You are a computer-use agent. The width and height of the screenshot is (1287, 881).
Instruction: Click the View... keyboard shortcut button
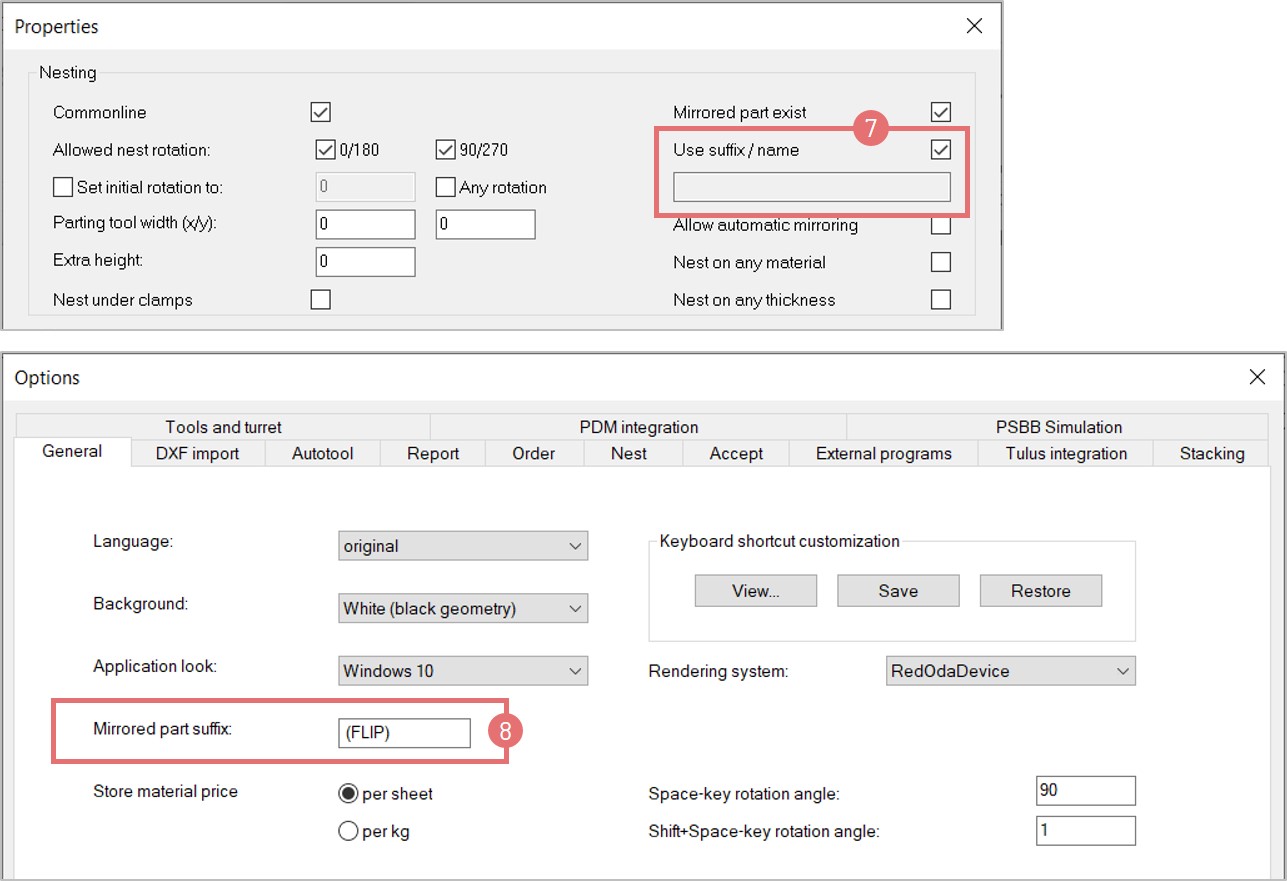[x=755, y=591]
